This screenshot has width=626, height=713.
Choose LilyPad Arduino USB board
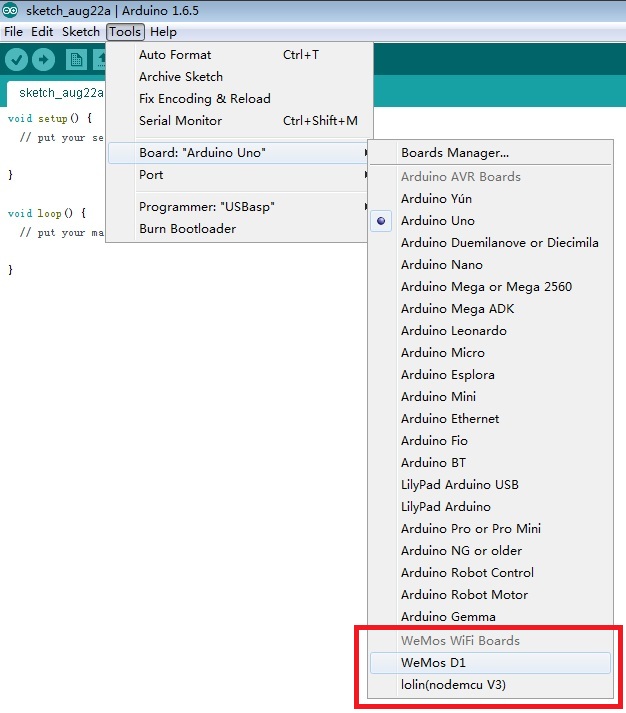[490, 485]
